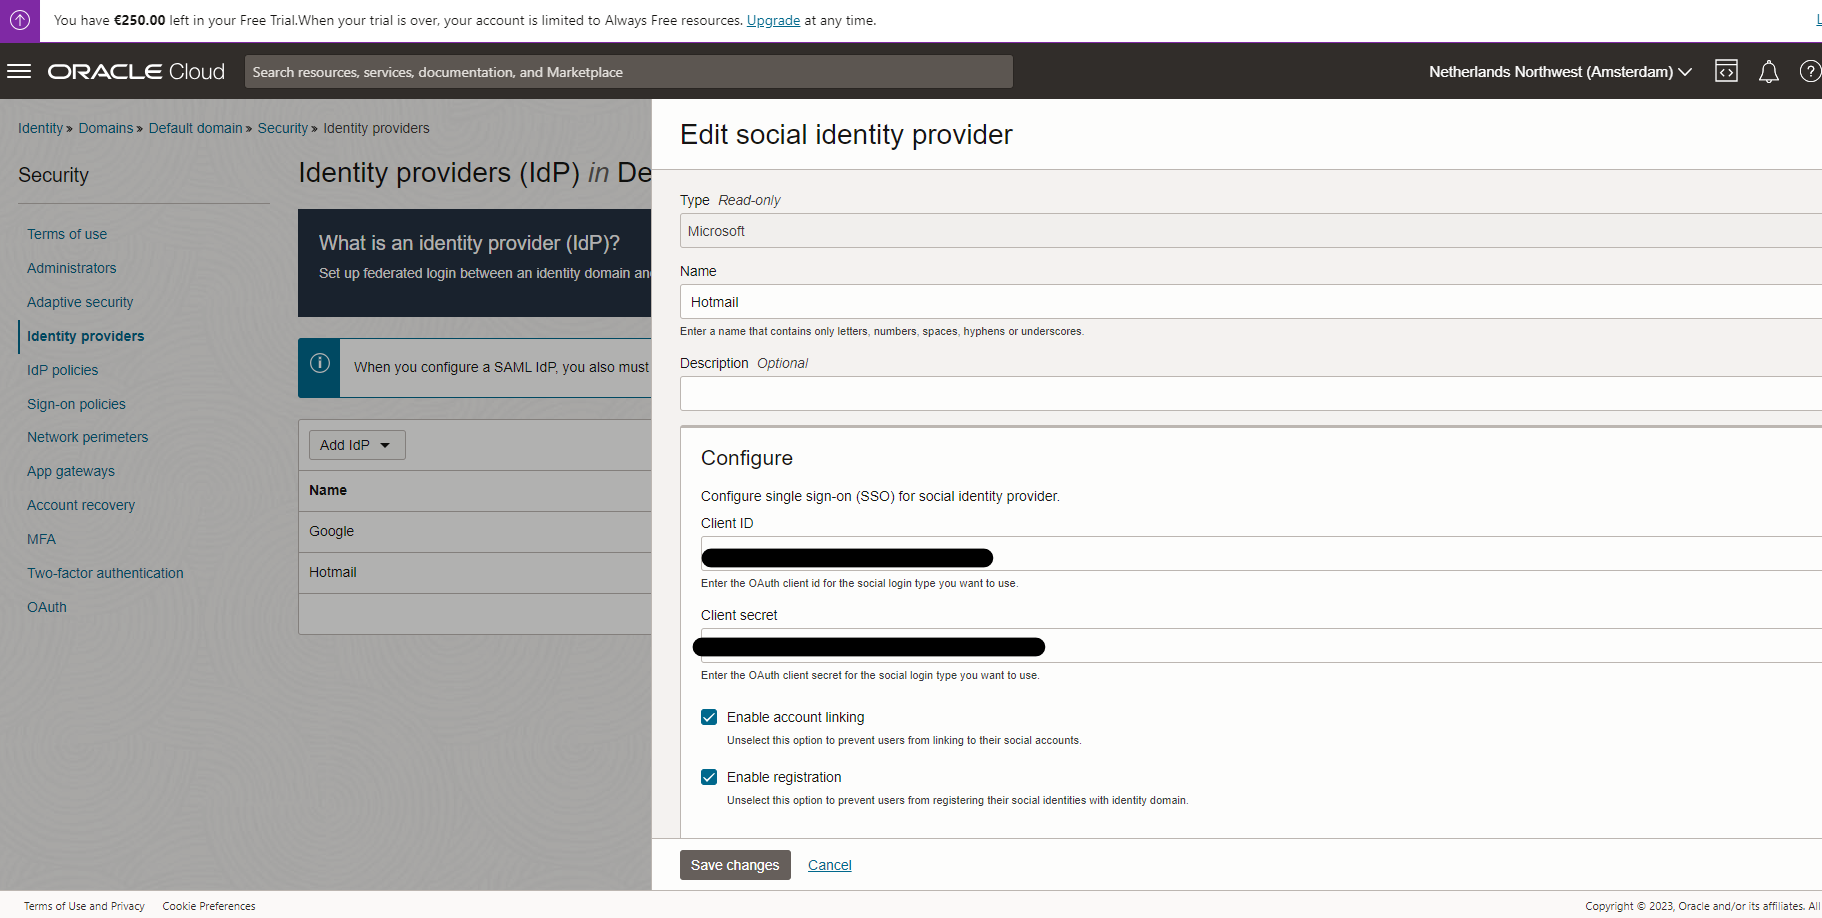The image size is (1822, 918).
Task: Navigate to Default domain breadcrumb
Action: pyautogui.click(x=195, y=128)
